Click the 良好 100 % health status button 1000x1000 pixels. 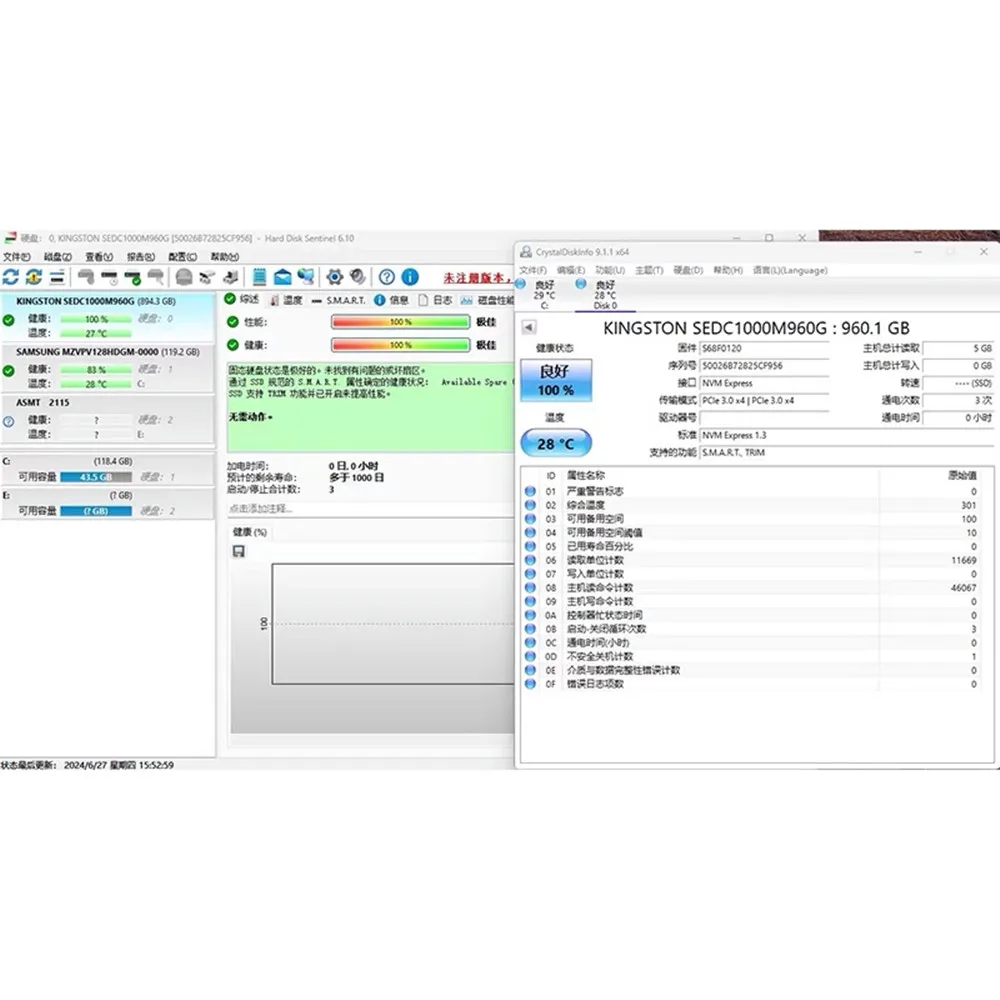click(556, 380)
